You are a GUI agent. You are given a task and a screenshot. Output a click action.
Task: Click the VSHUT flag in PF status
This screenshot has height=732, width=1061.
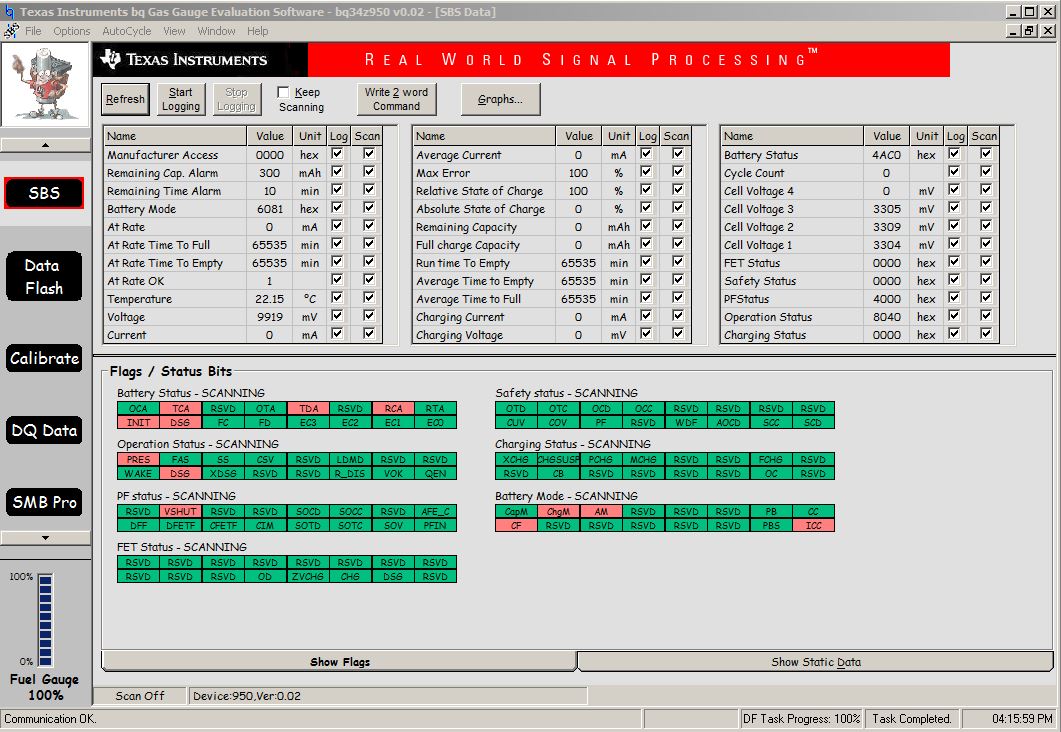pyautogui.click(x=181, y=511)
